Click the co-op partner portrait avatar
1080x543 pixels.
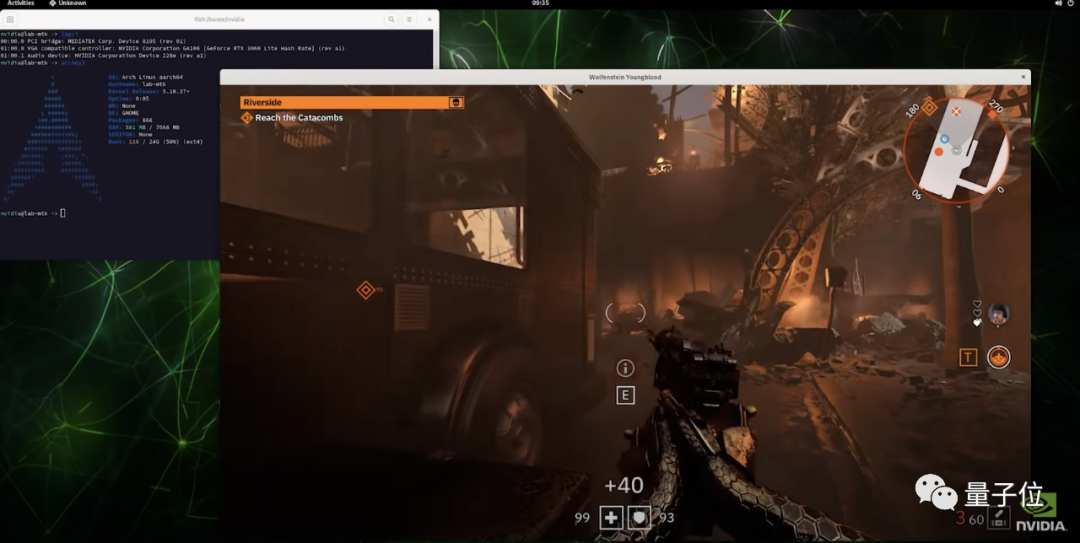(x=998, y=314)
